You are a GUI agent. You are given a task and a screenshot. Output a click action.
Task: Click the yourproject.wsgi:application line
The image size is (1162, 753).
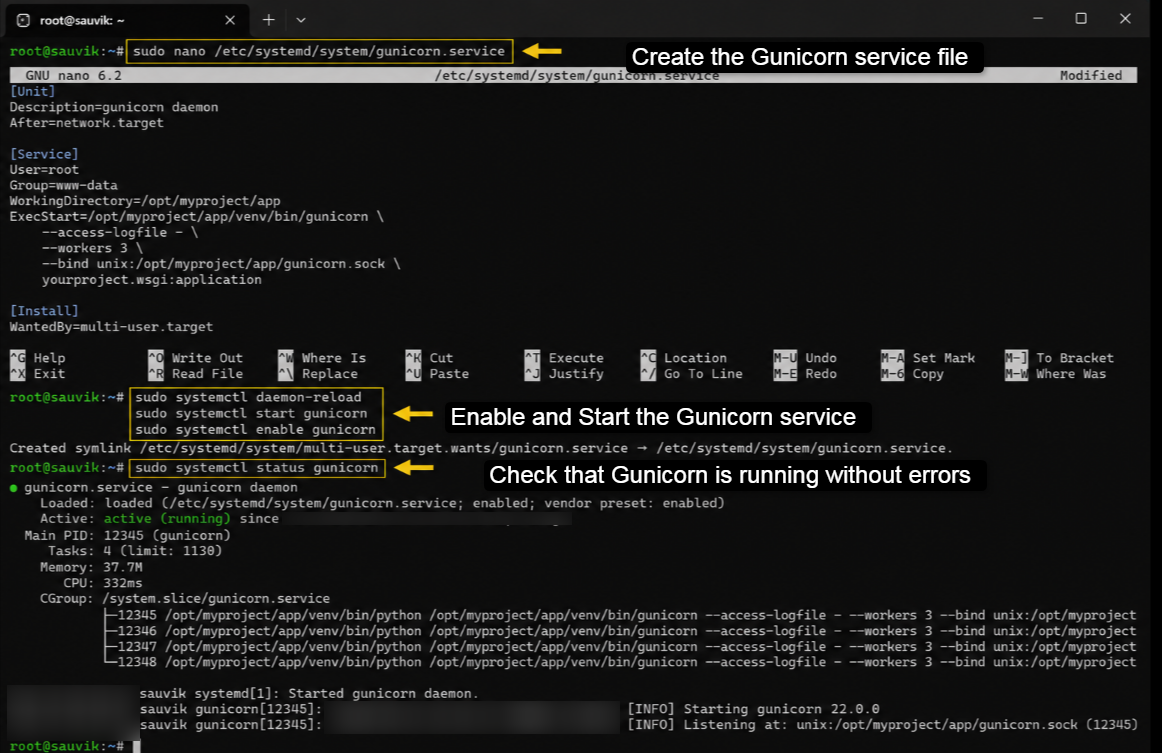click(x=151, y=279)
